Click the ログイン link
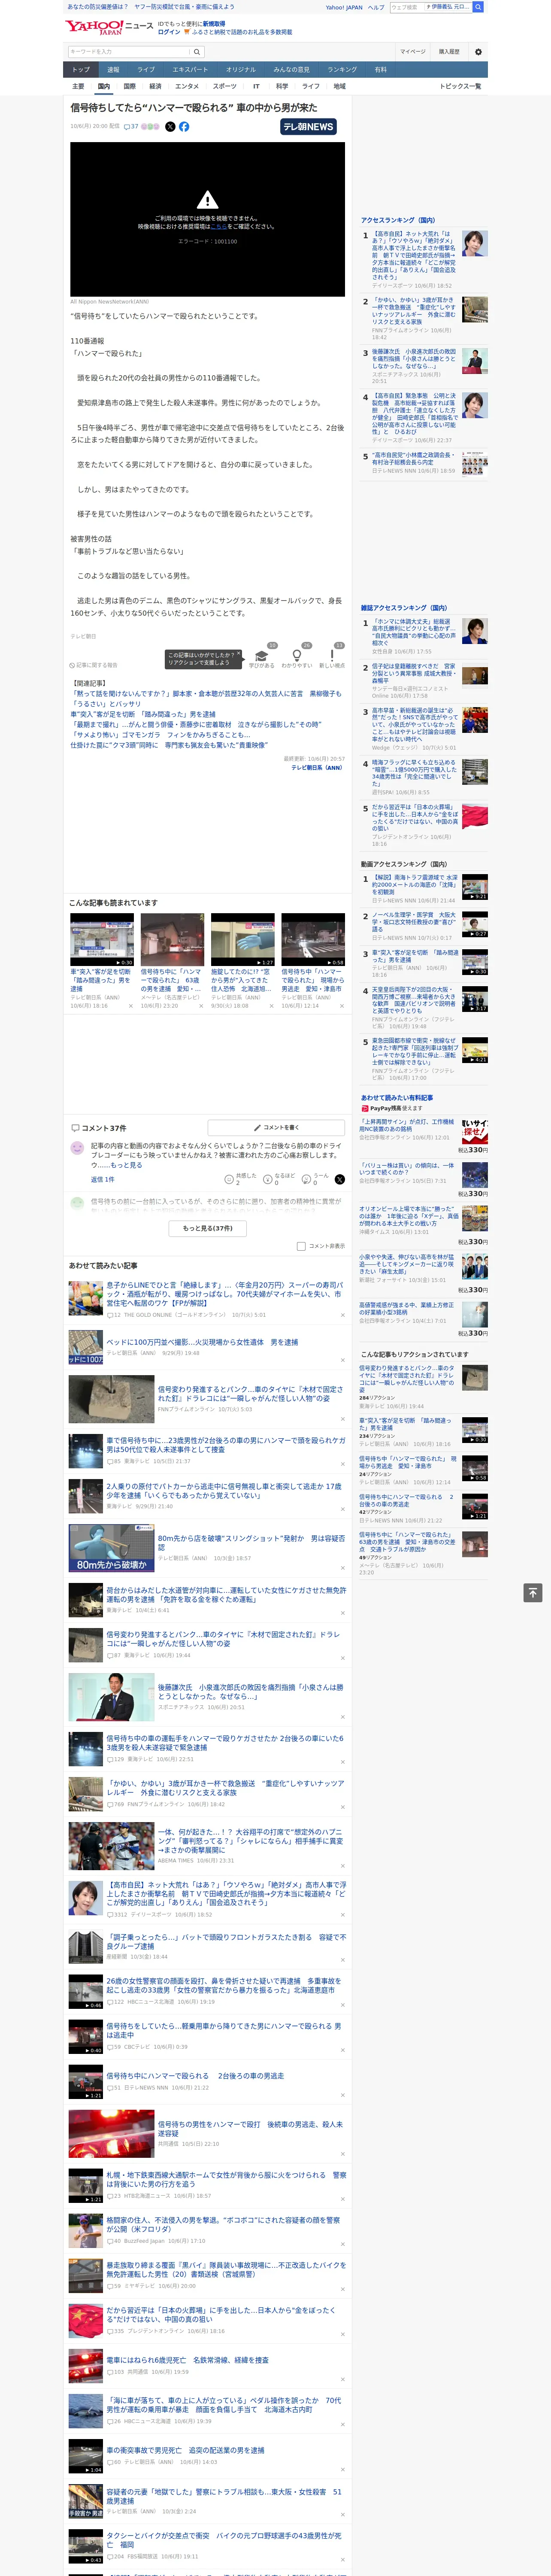551x2576 pixels. [169, 32]
